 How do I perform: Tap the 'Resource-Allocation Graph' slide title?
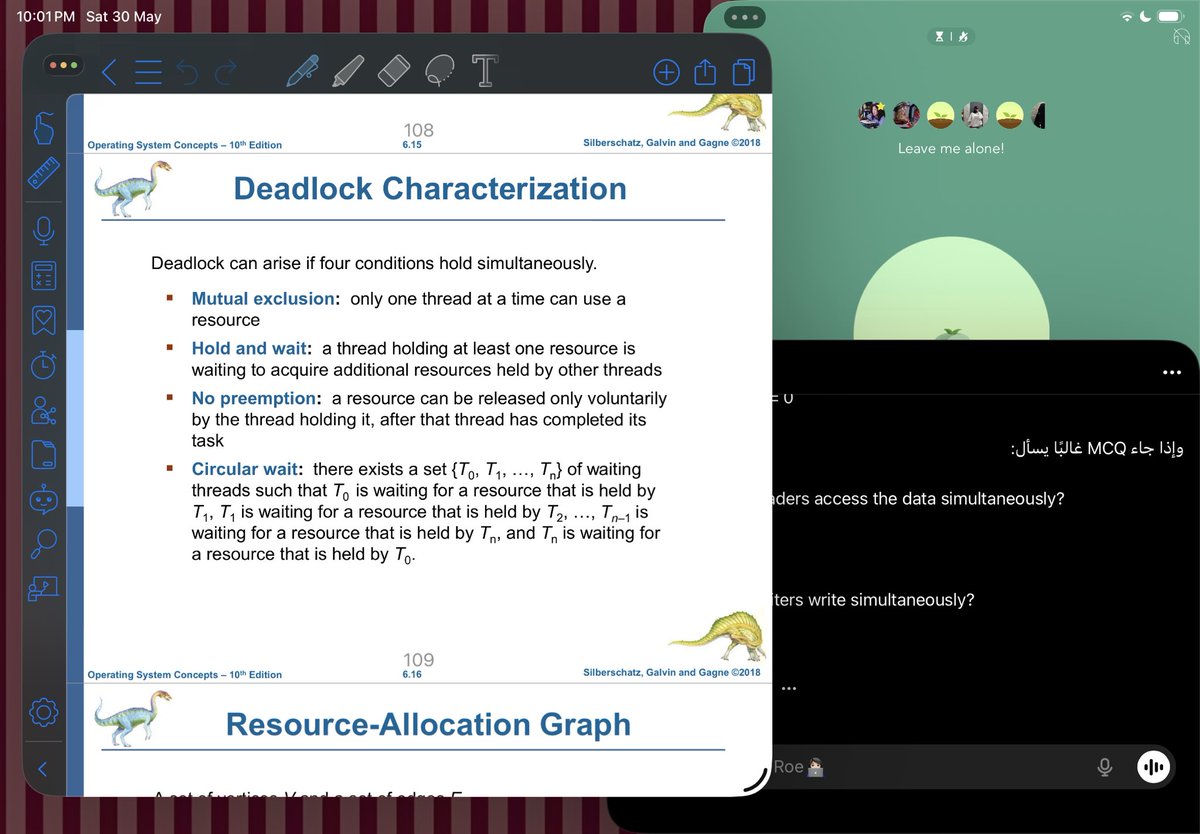click(x=428, y=724)
